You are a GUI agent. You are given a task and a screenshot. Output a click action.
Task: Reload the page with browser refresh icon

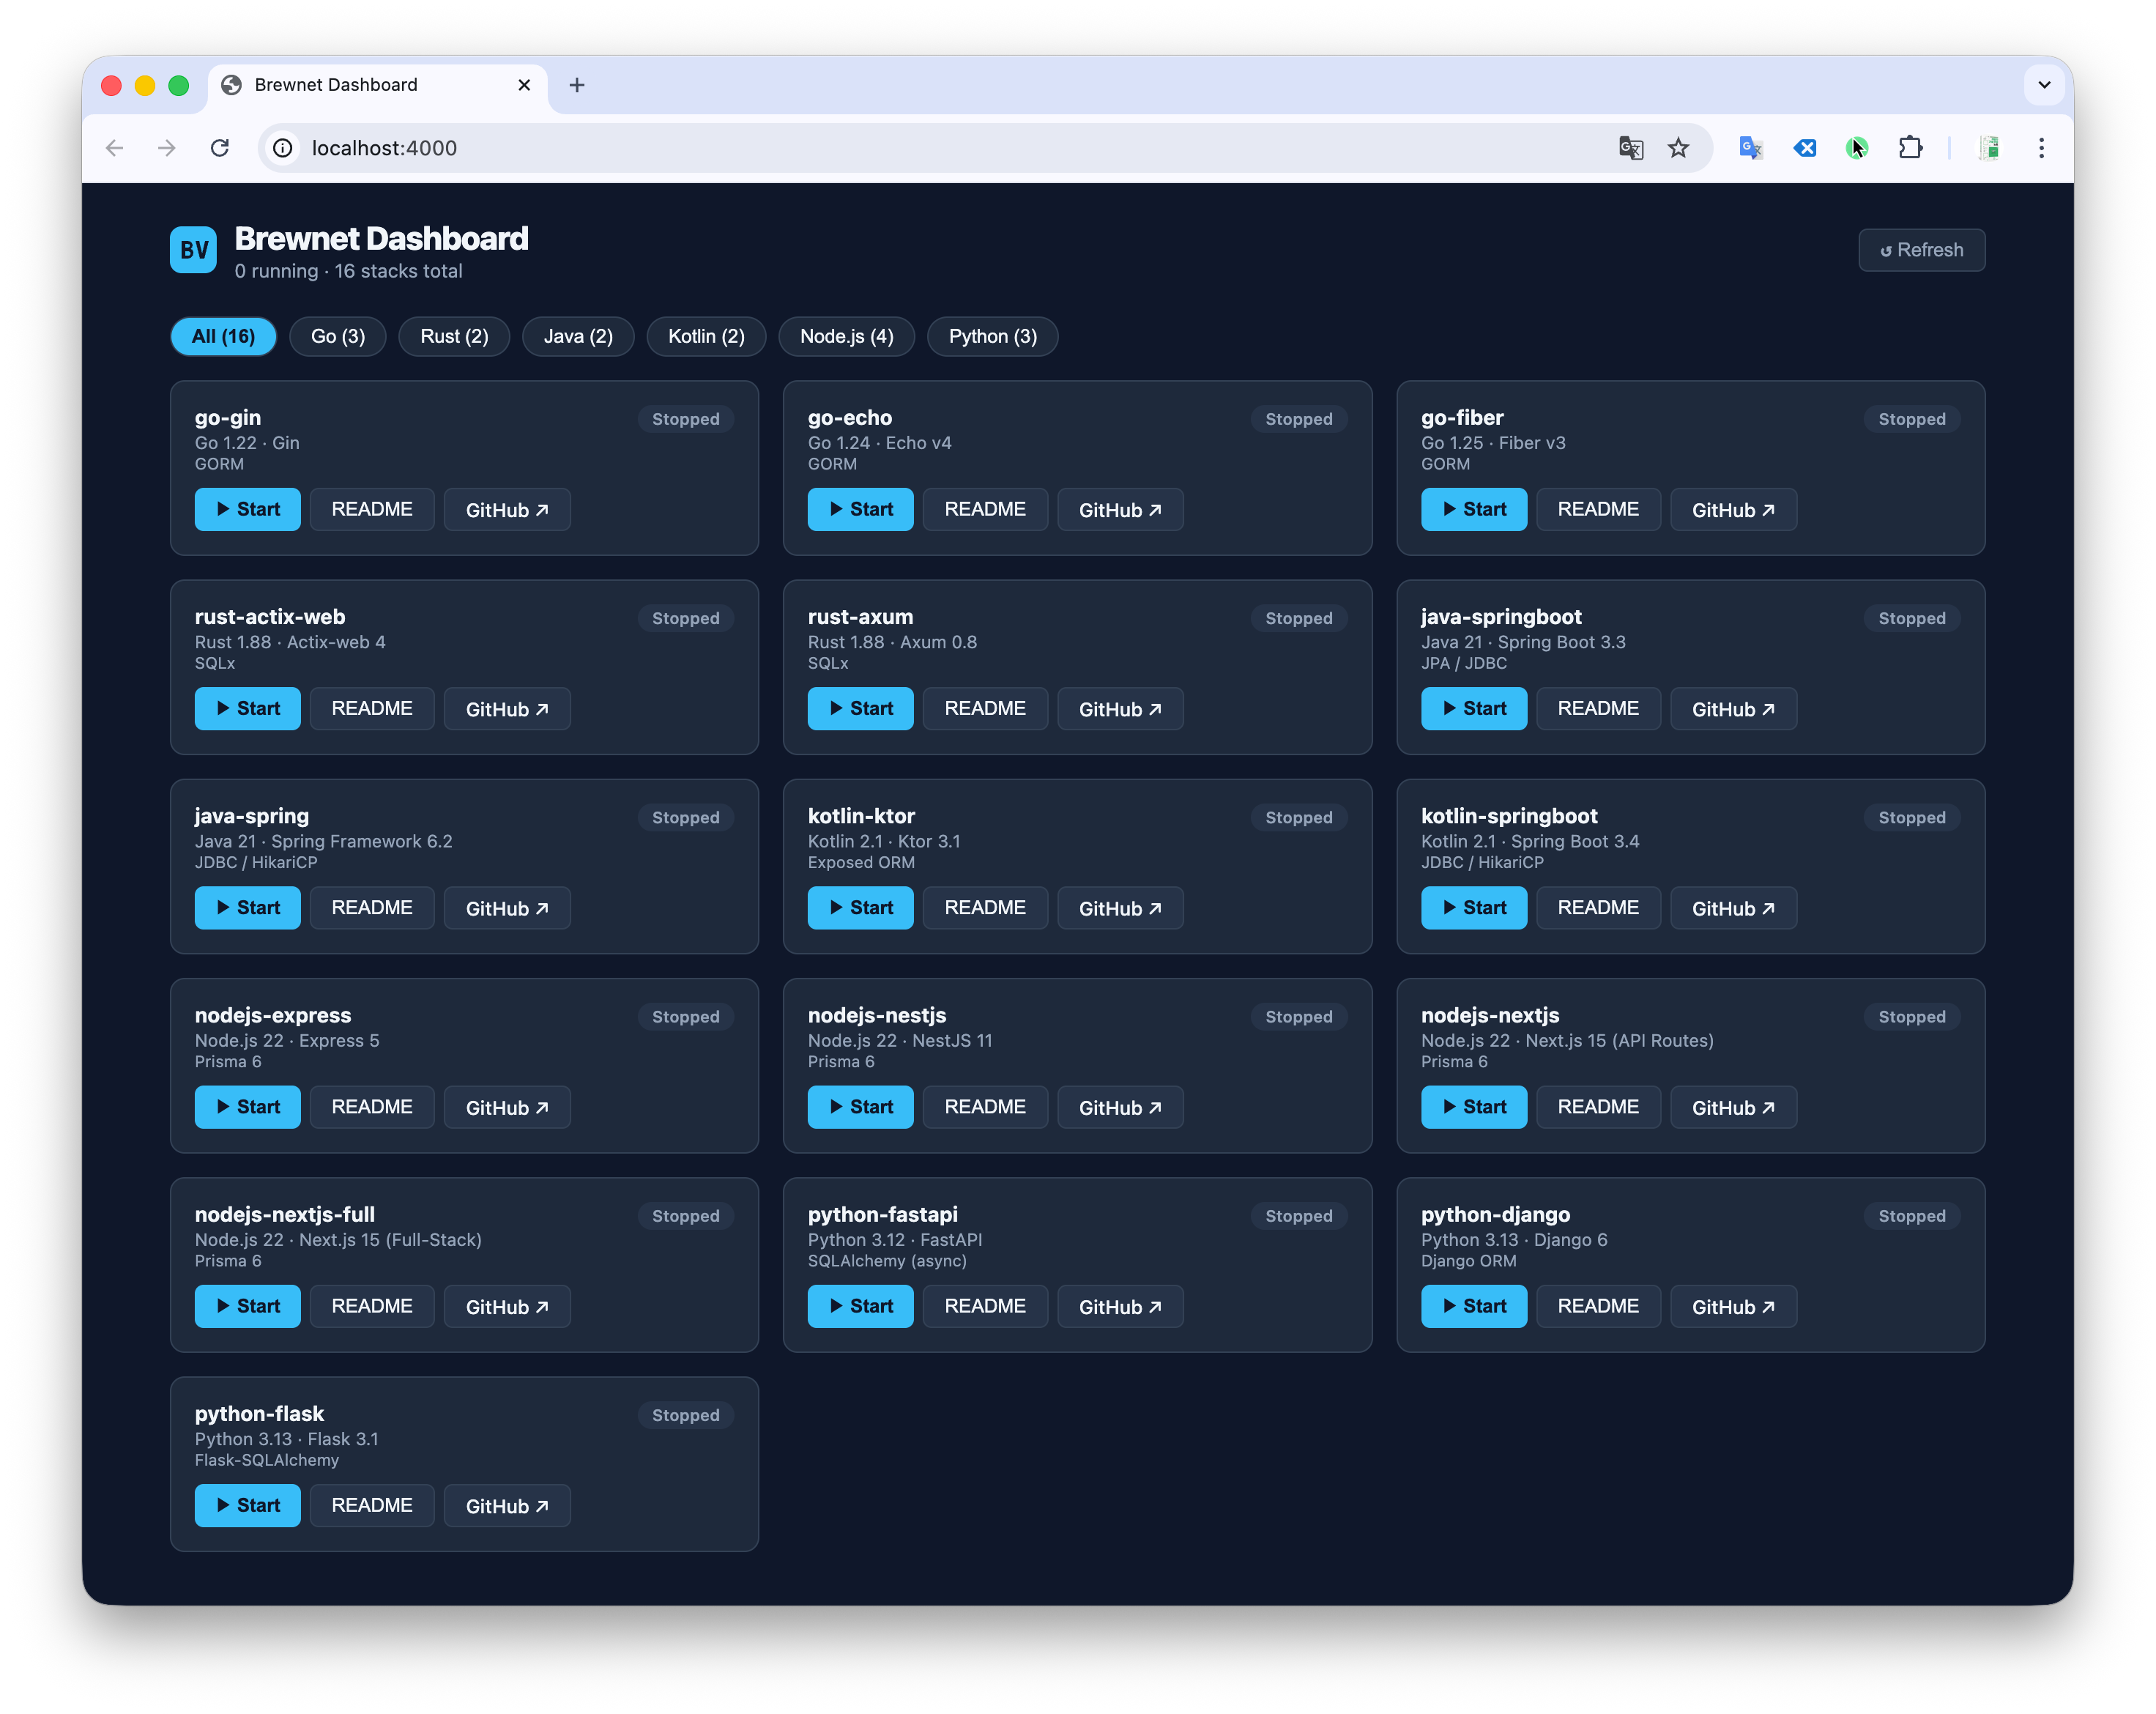pyautogui.click(x=220, y=148)
